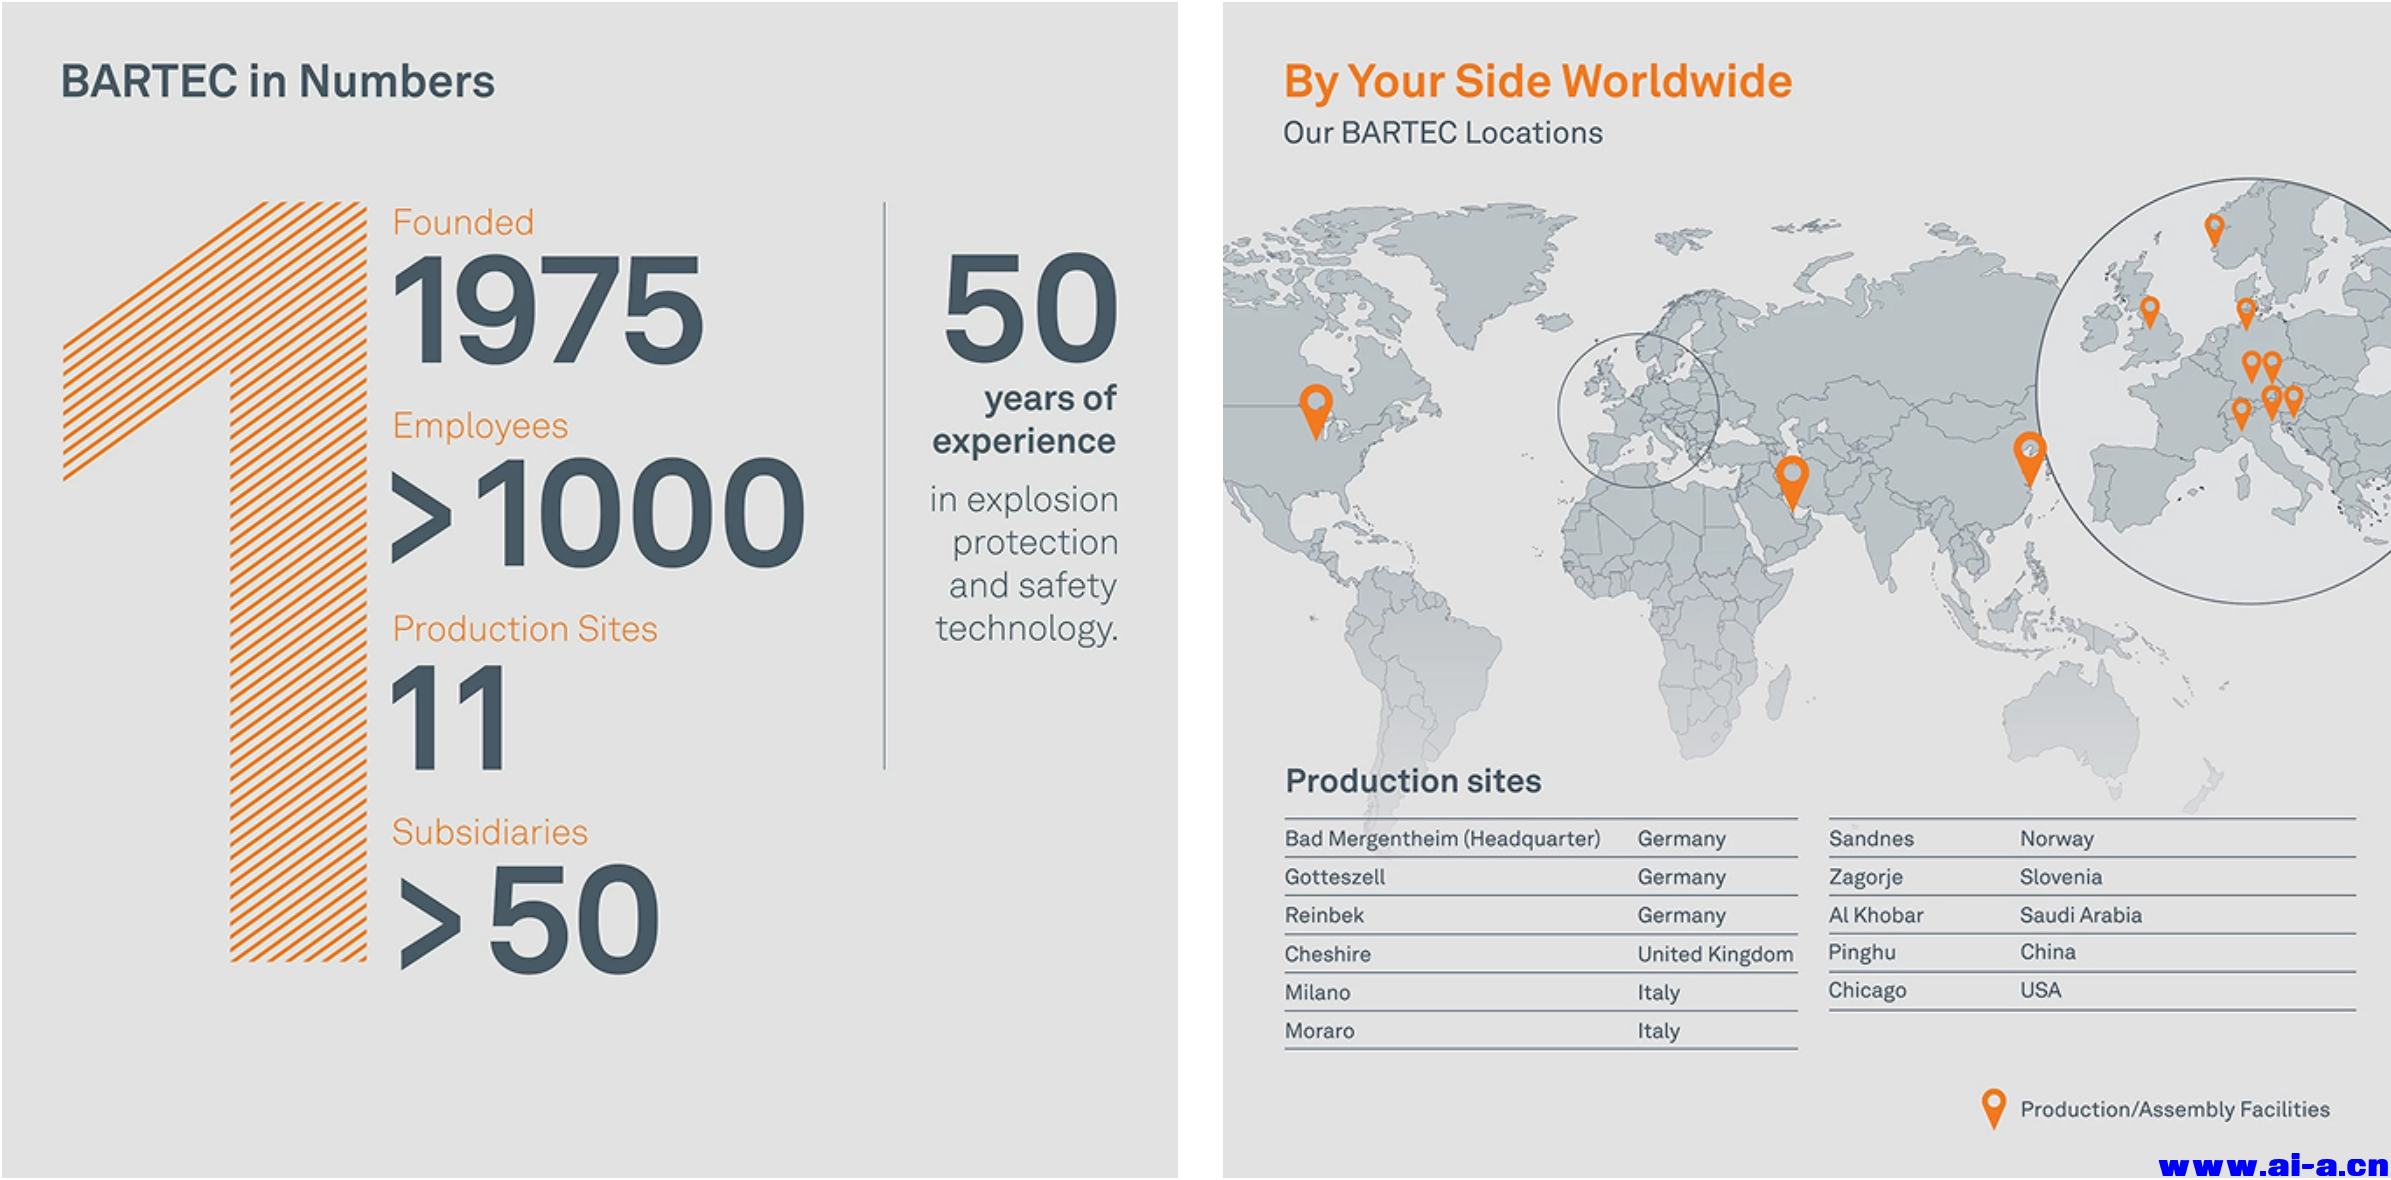Screen dimensions: 2391x1180
Task: Select the "Sandnes" site name
Action: [1871, 839]
